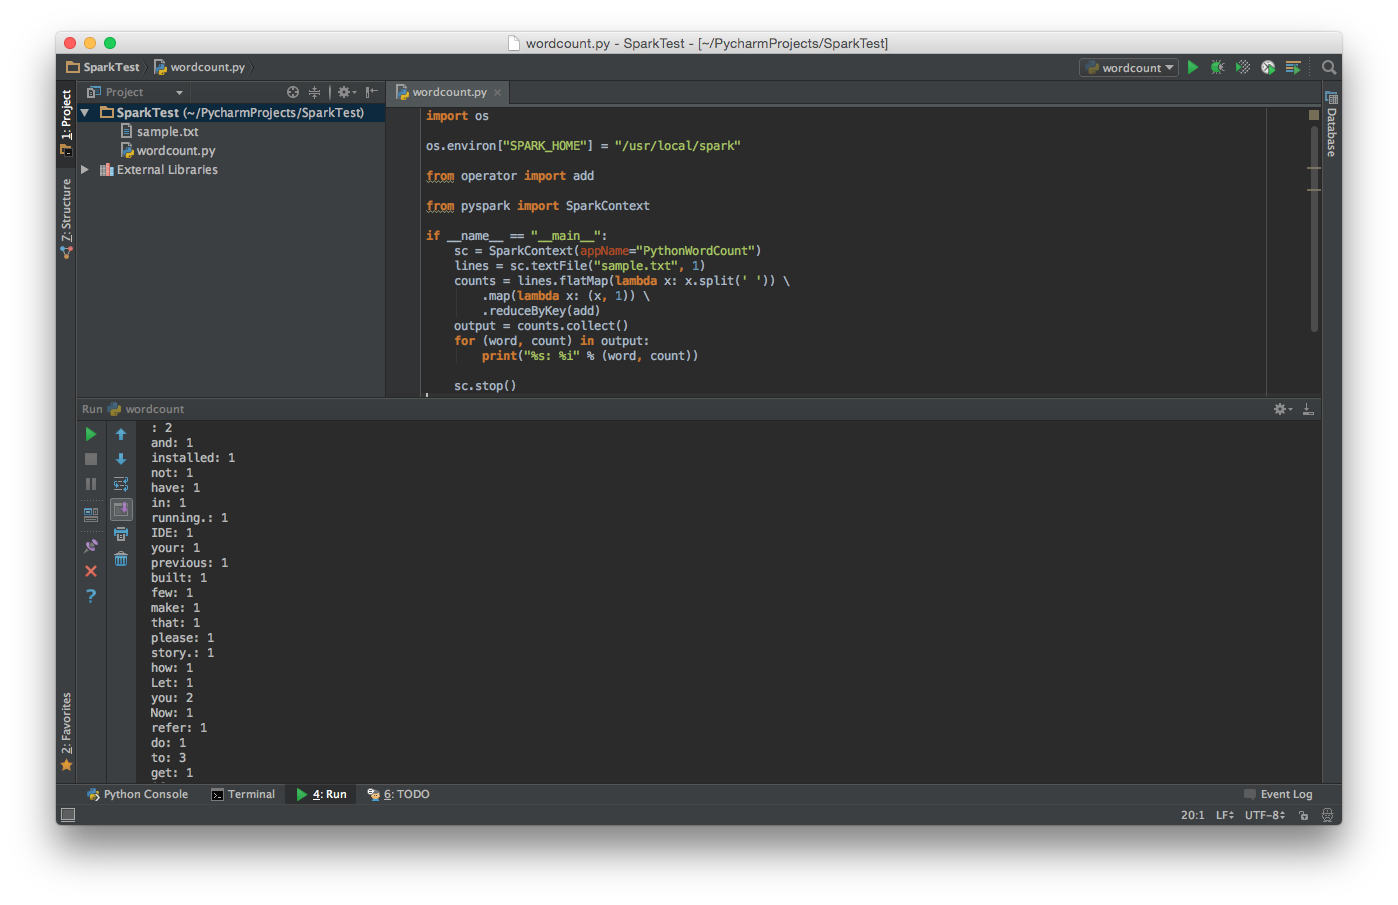Viewport: 1398px width, 905px height.
Task: Toggle scroll to end of output
Action: coord(121,509)
